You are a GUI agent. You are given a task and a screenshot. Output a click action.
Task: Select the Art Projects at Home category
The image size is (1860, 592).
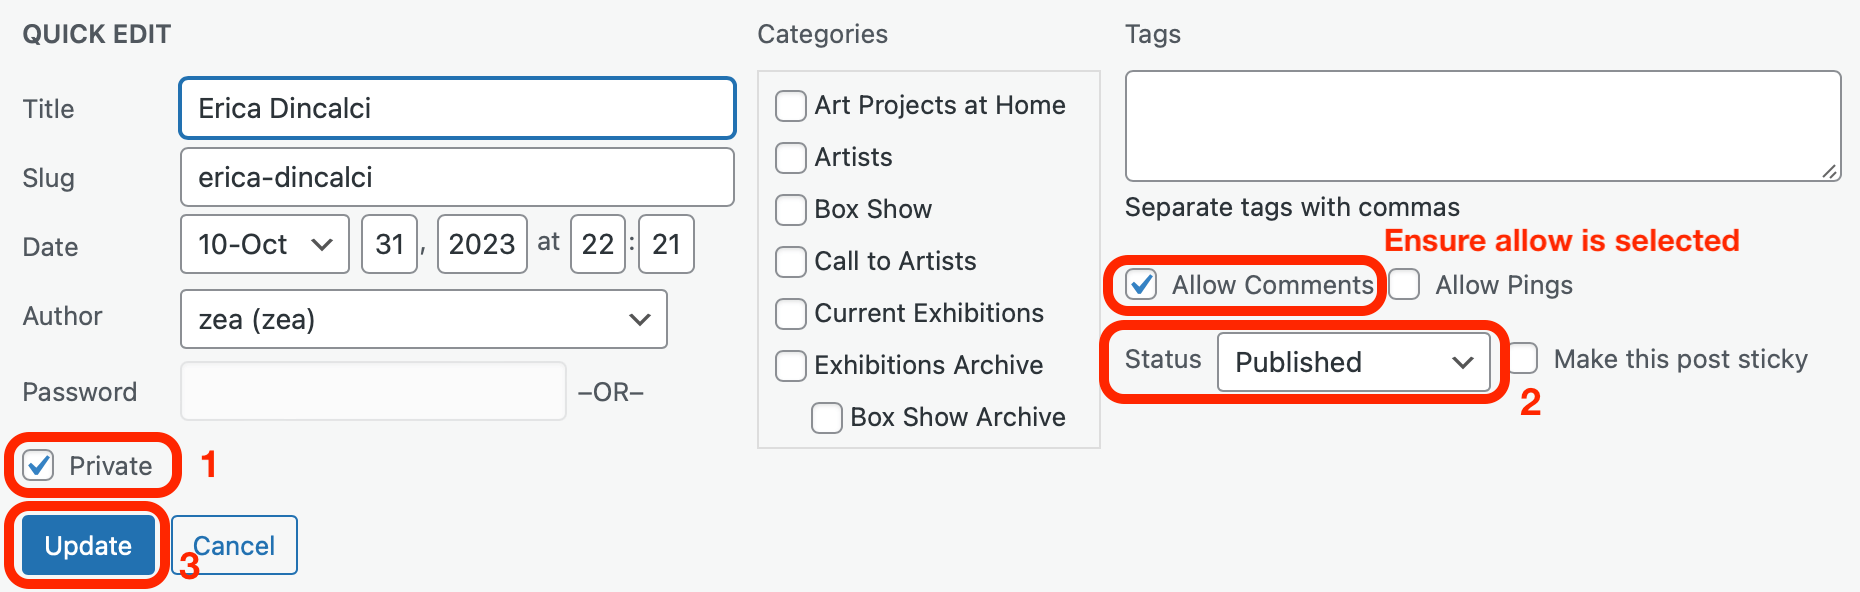click(x=791, y=106)
